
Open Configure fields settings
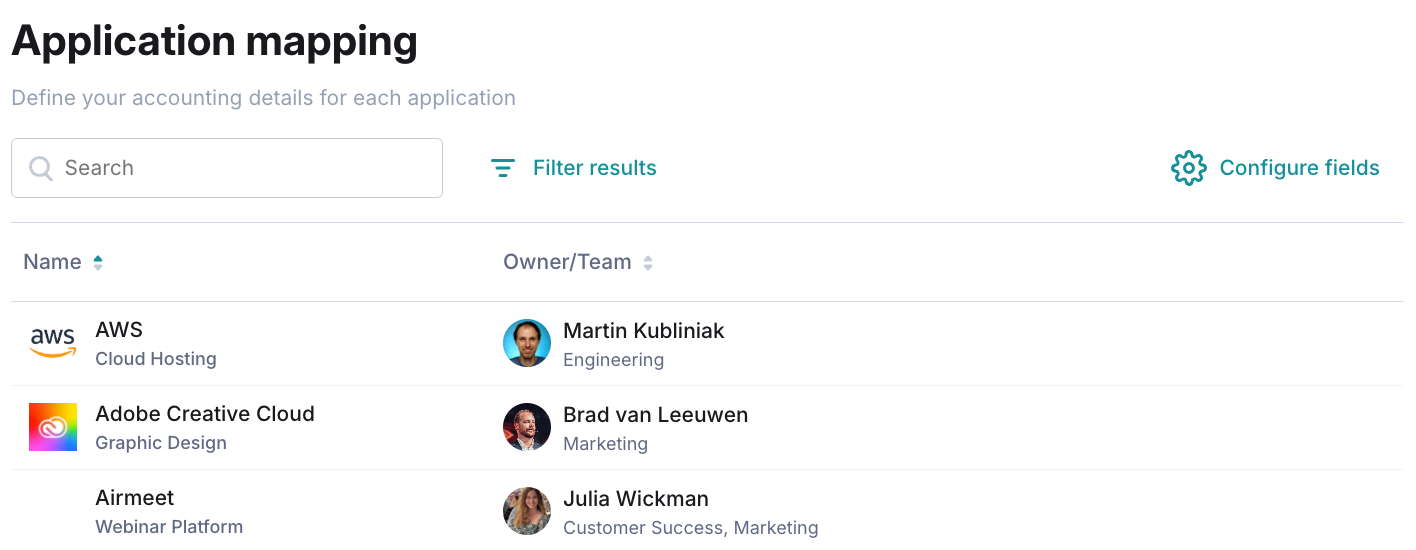click(x=1299, y=168)
